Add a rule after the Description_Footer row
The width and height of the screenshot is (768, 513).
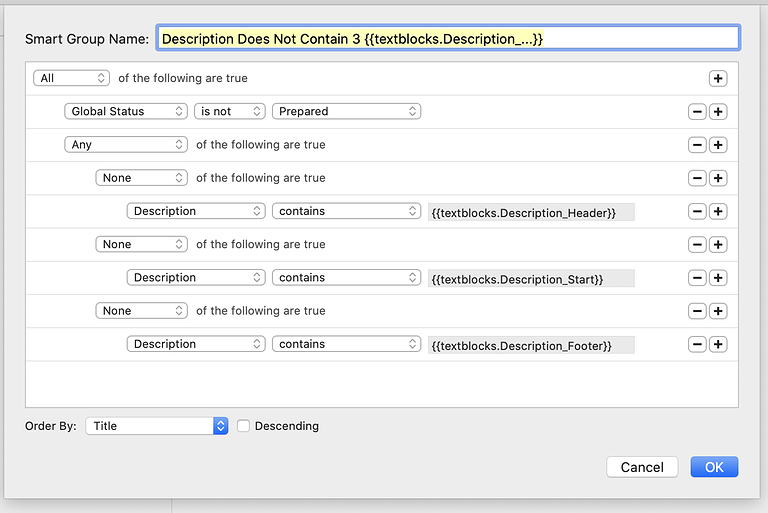(718, 344)
